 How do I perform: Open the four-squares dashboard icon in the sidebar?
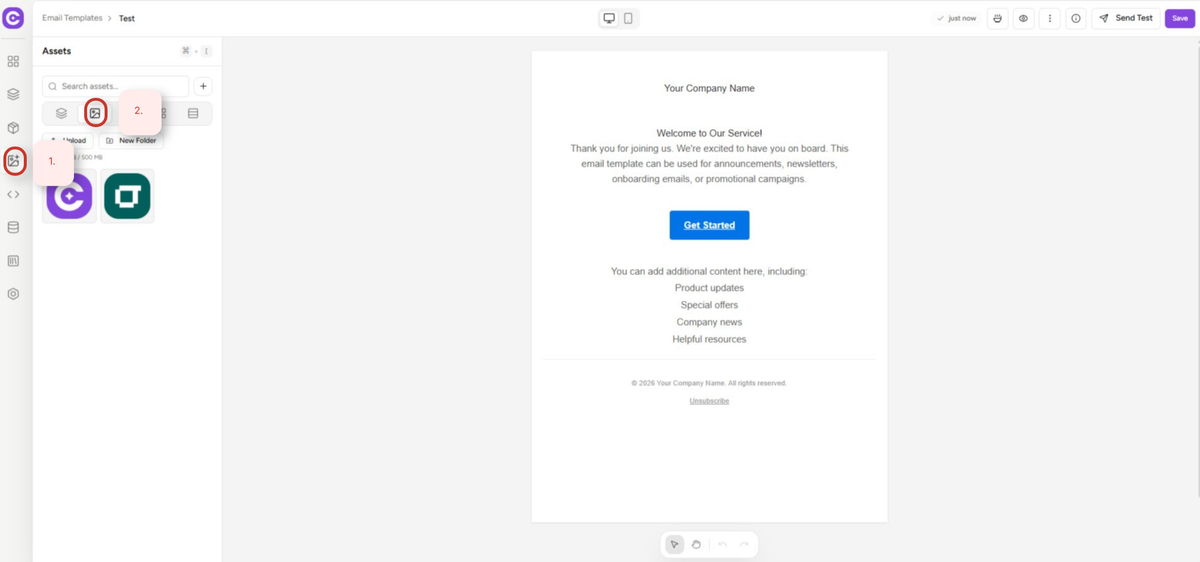point(13,62)
